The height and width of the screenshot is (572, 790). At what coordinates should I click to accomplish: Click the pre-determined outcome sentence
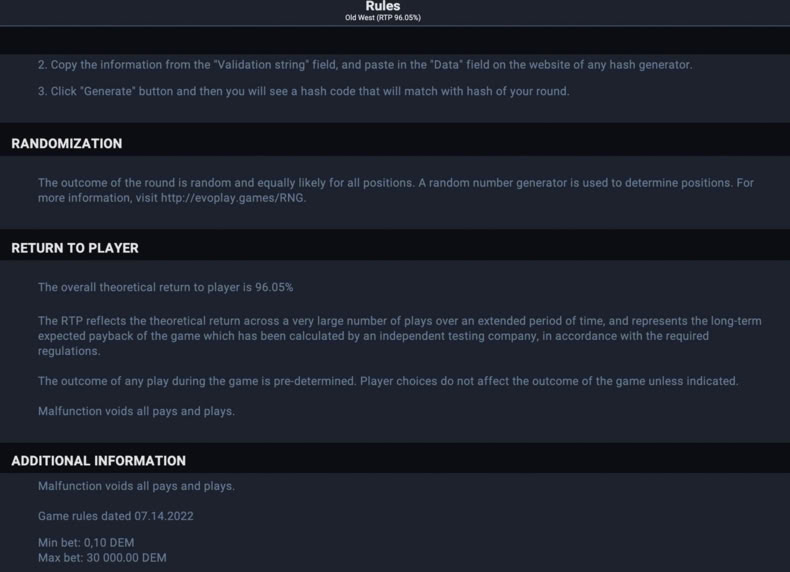point(388,381)
